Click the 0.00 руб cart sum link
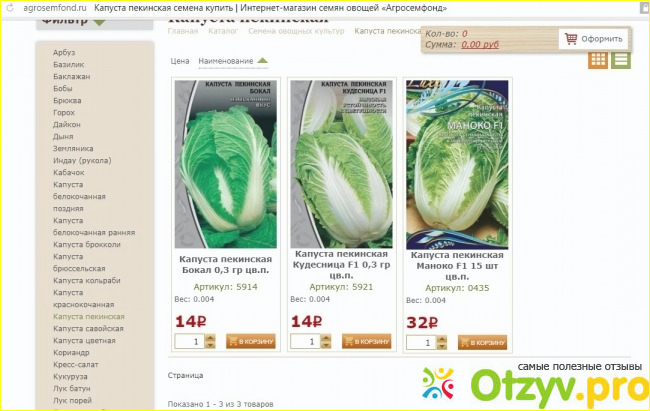 [480, 44]
